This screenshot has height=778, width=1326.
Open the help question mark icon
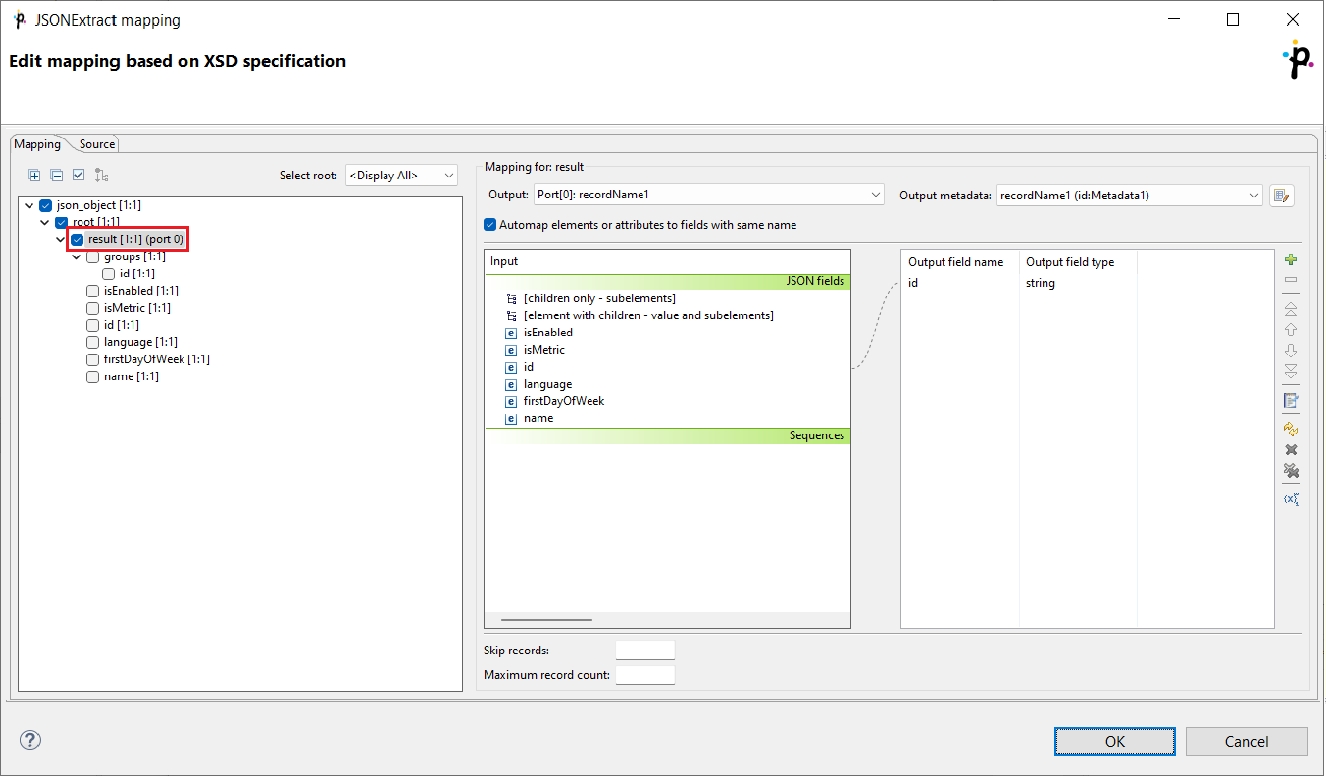pyautogui.click(x=31, y=740)
